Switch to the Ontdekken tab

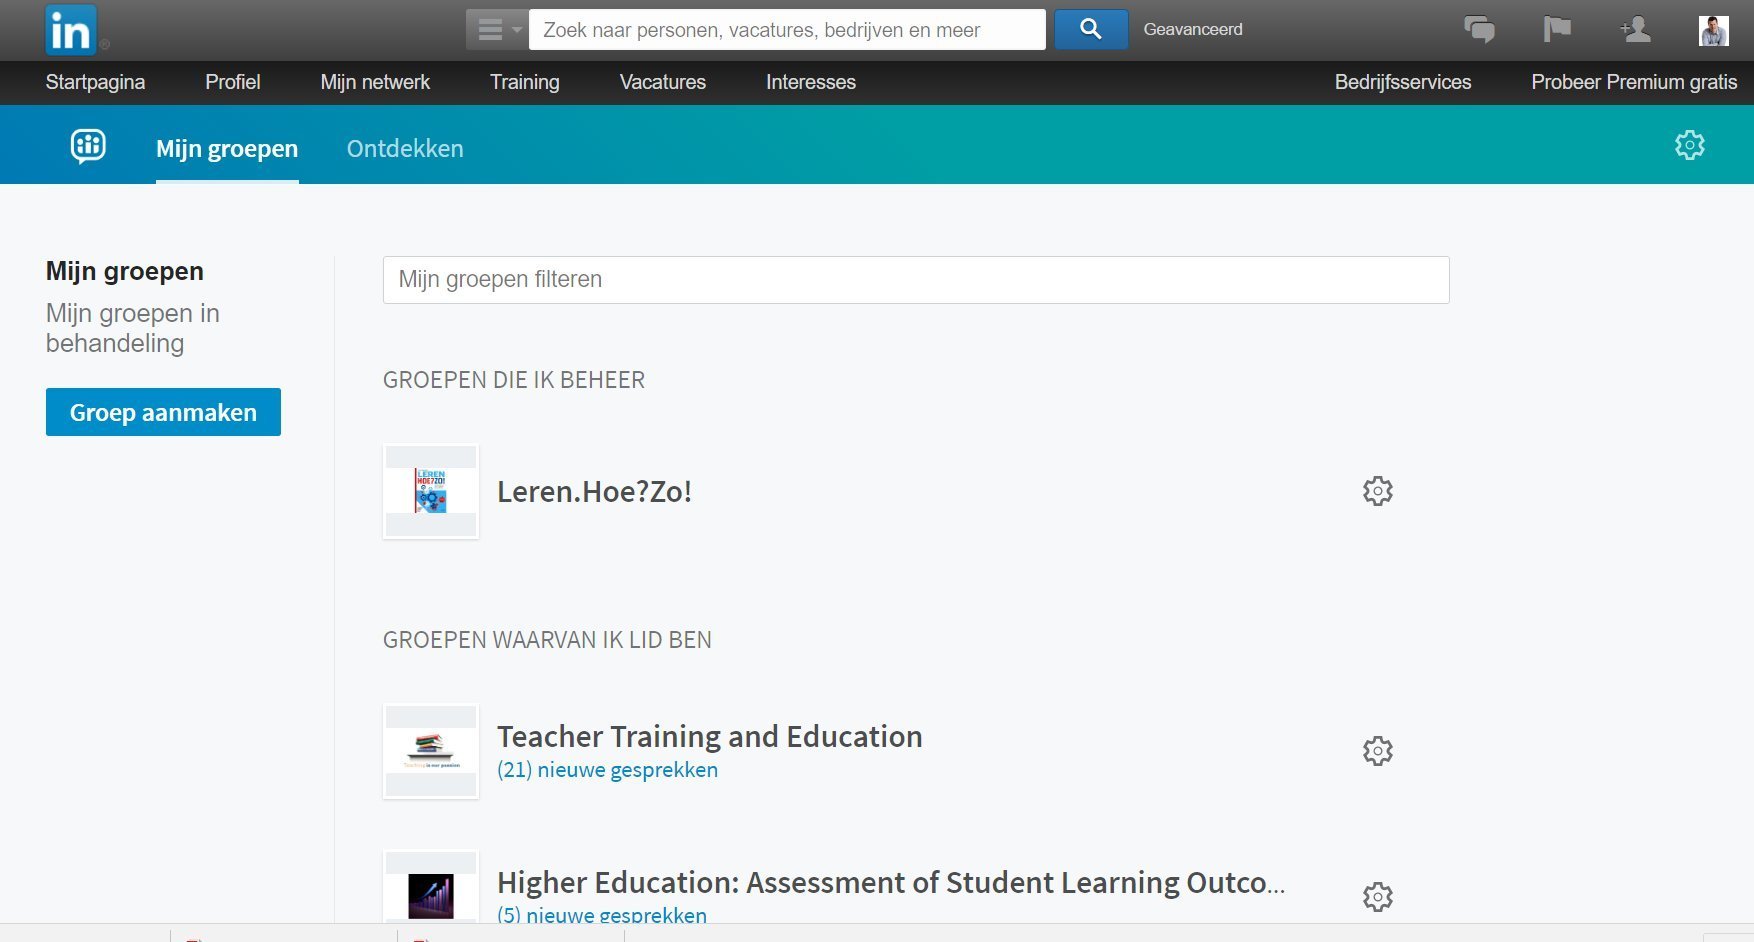(405, 149)
